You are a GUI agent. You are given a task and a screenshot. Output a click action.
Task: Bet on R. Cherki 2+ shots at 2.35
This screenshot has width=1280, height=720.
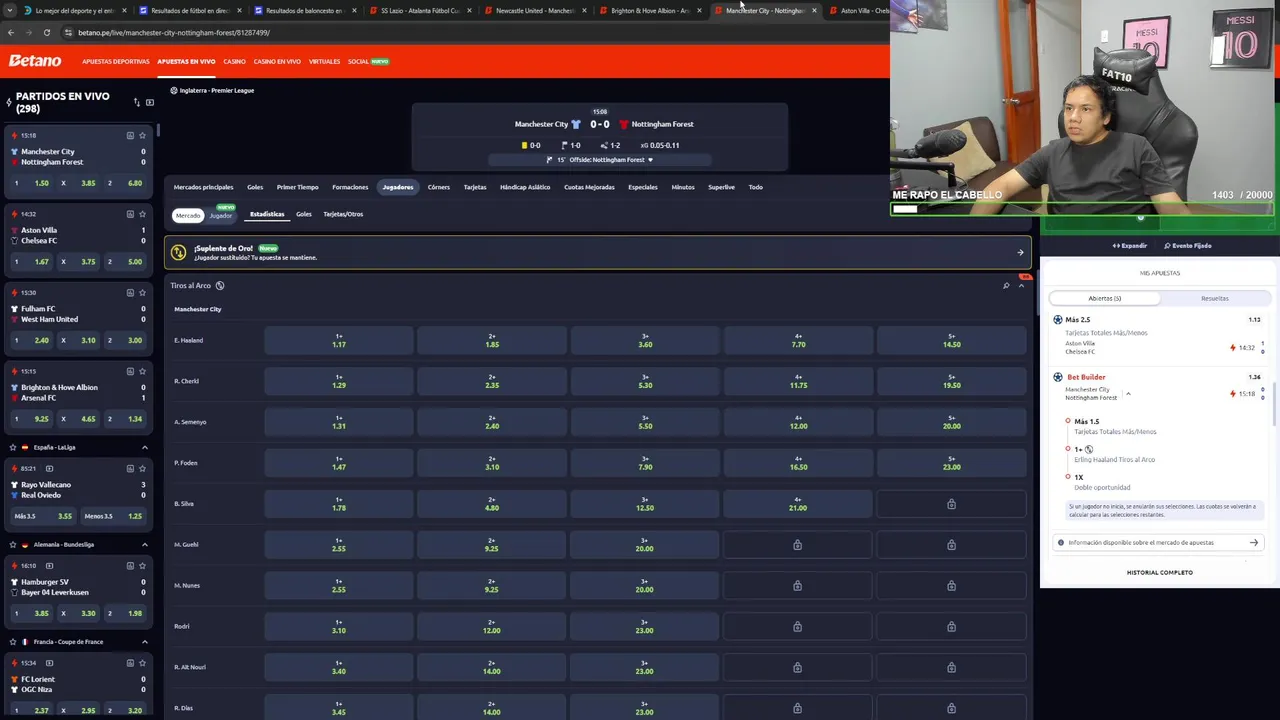492,381
